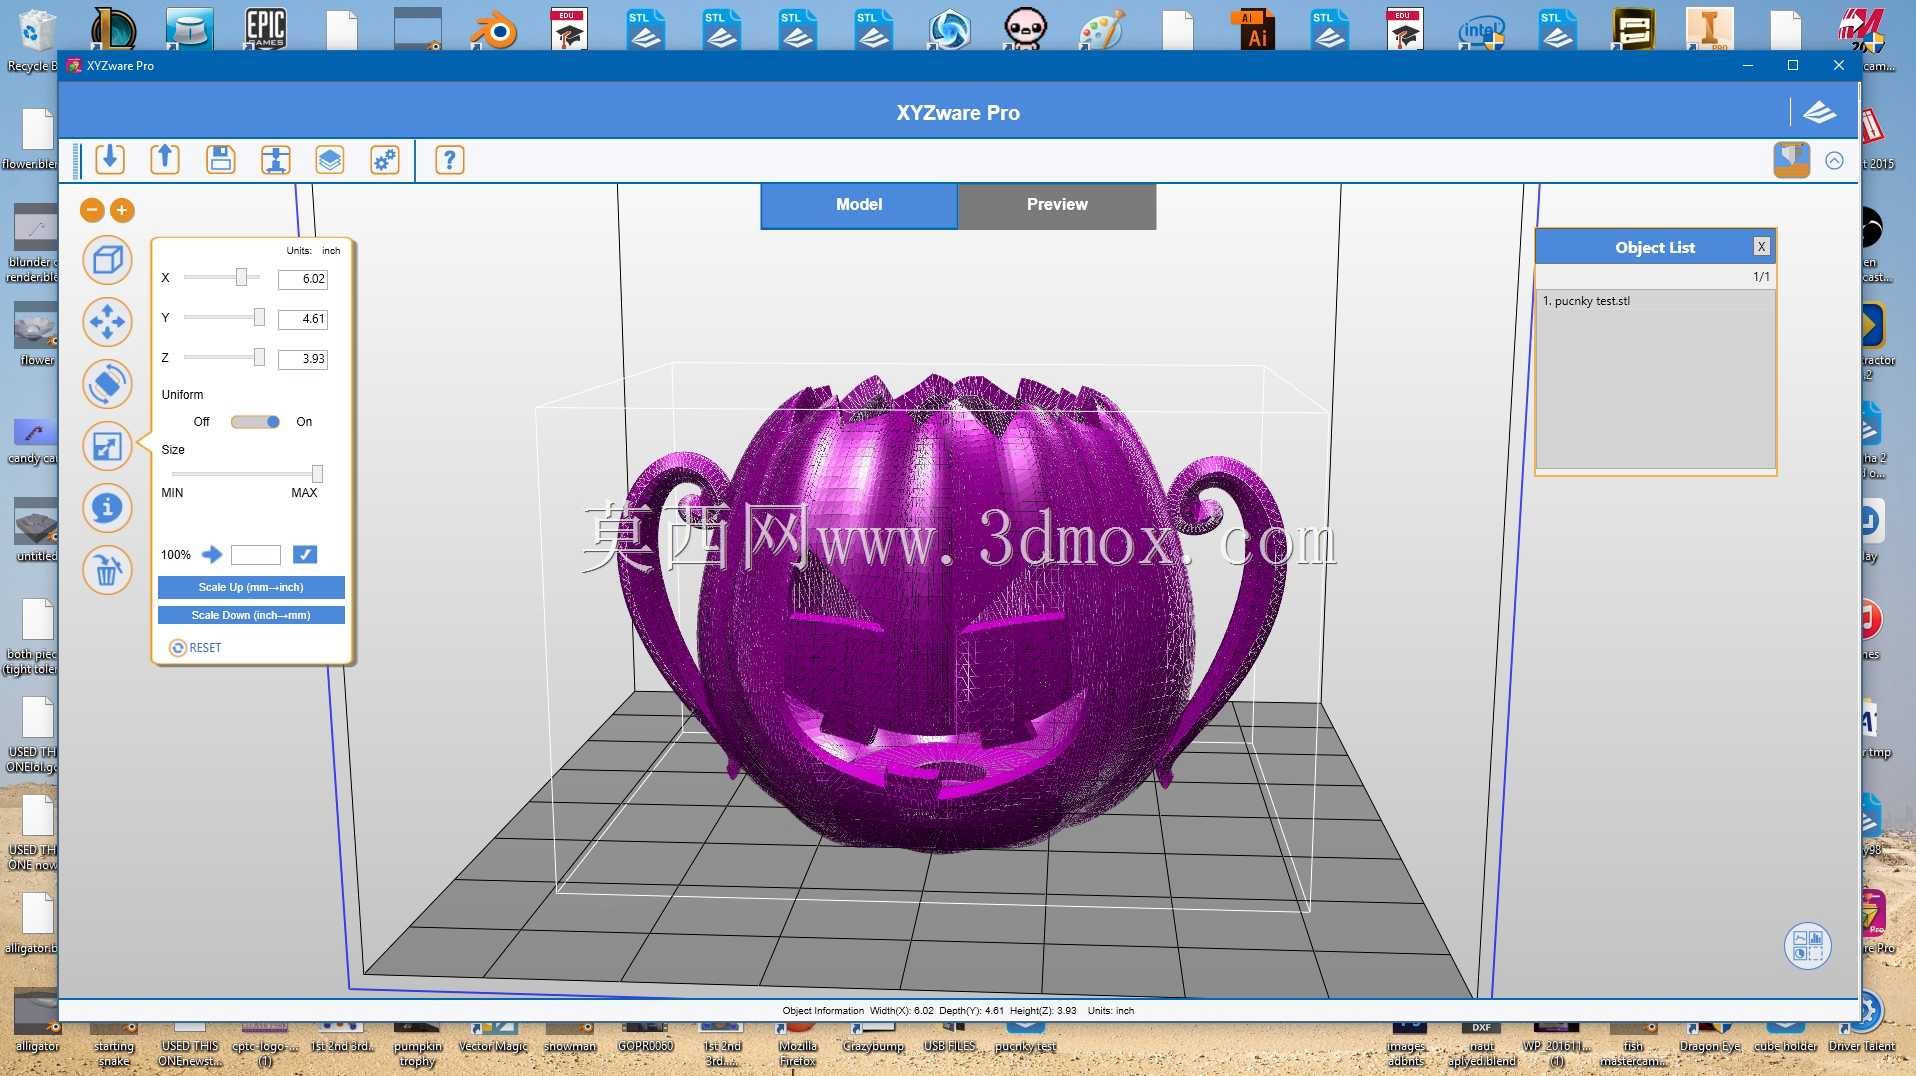1916x1076 pixels.
Task: Open the Print icon in the toolbar
Action: (x=275, y=160)
